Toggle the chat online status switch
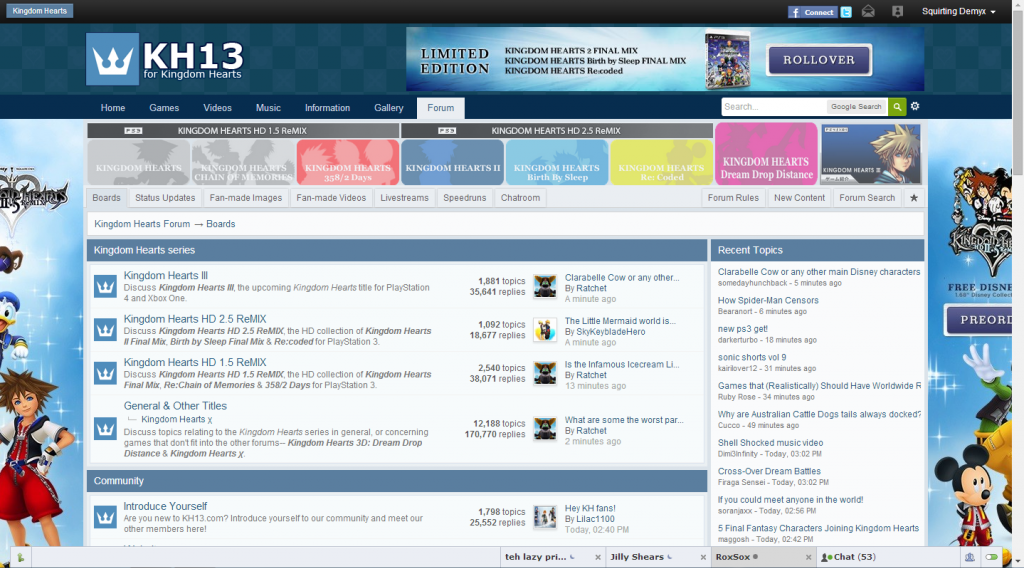The width and height of the screenshot is (1024, 568). tap(992, 557)
